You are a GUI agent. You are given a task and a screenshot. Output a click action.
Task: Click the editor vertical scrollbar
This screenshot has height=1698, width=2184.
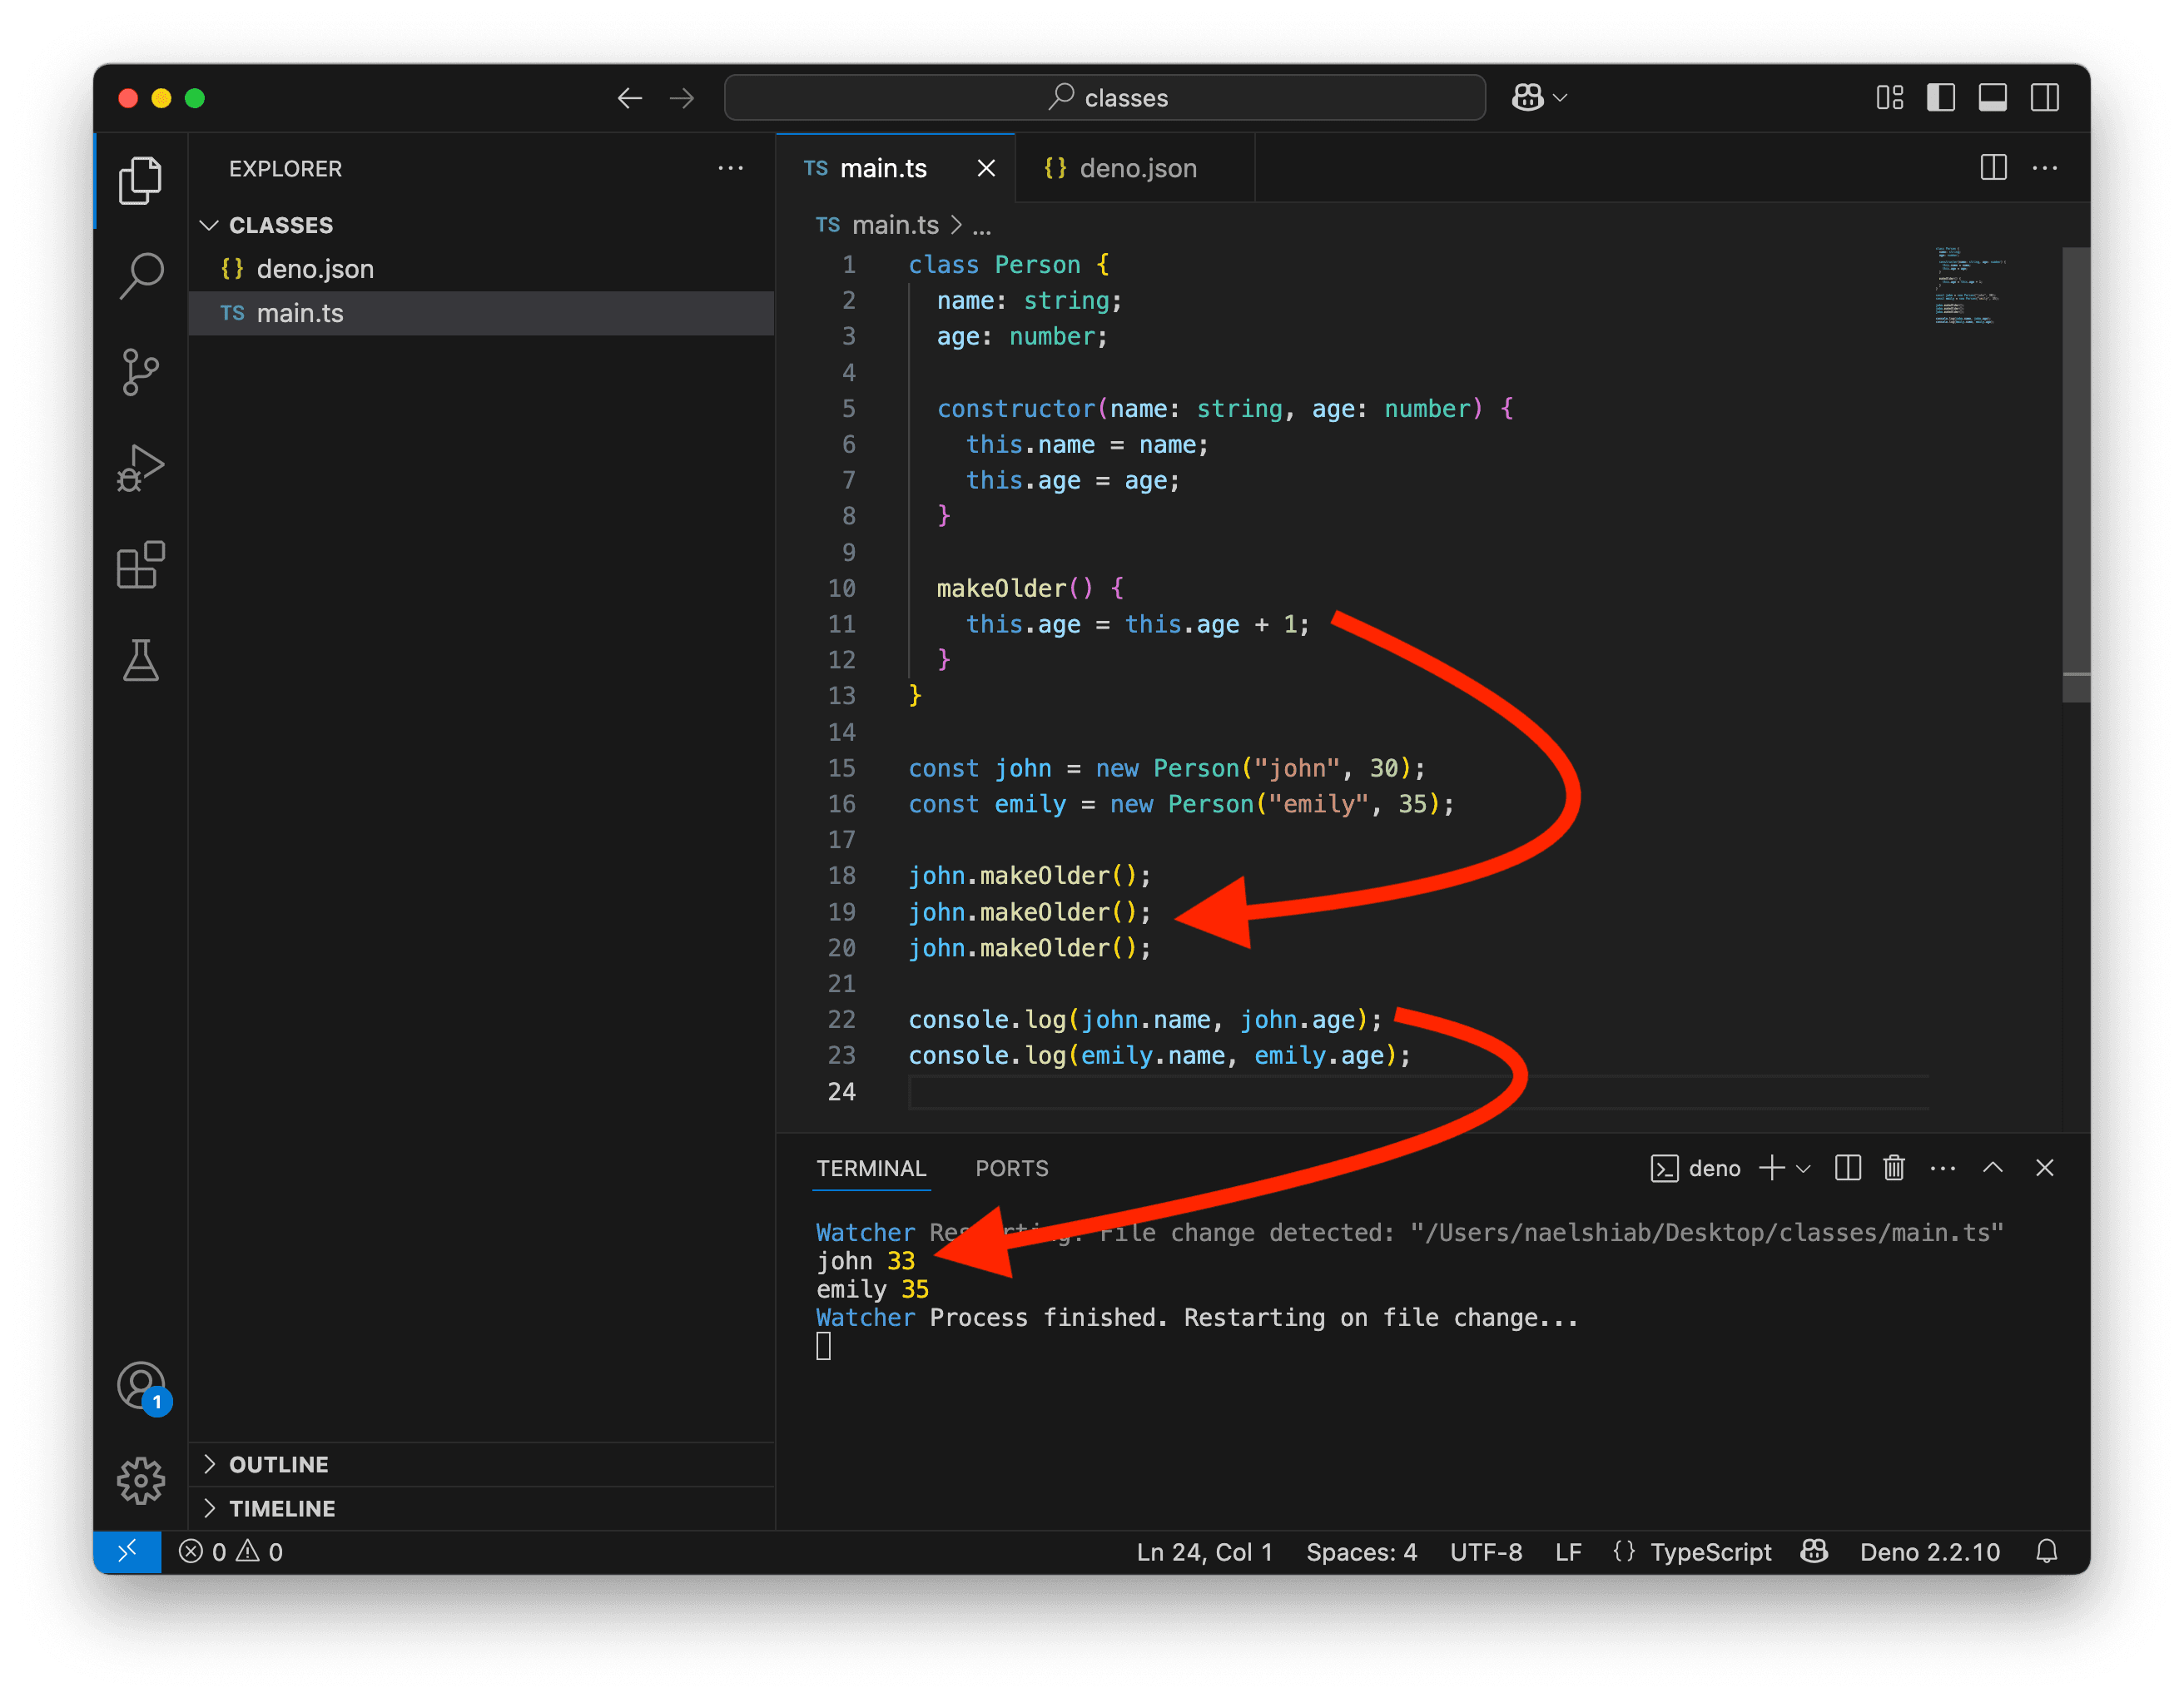pyautogui.click(x=2075, y=475)
